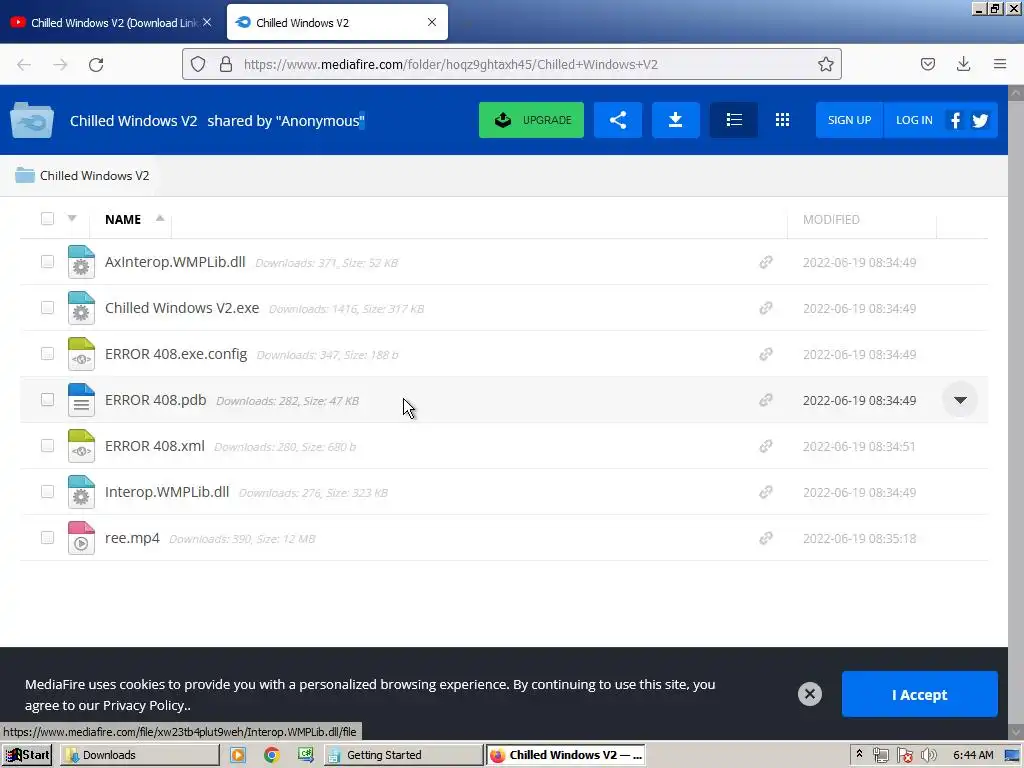Screen dimensions: 1024x768
Task: Copy link icon for ERROR 408.pdb
Action: click(x=766, y=400)
